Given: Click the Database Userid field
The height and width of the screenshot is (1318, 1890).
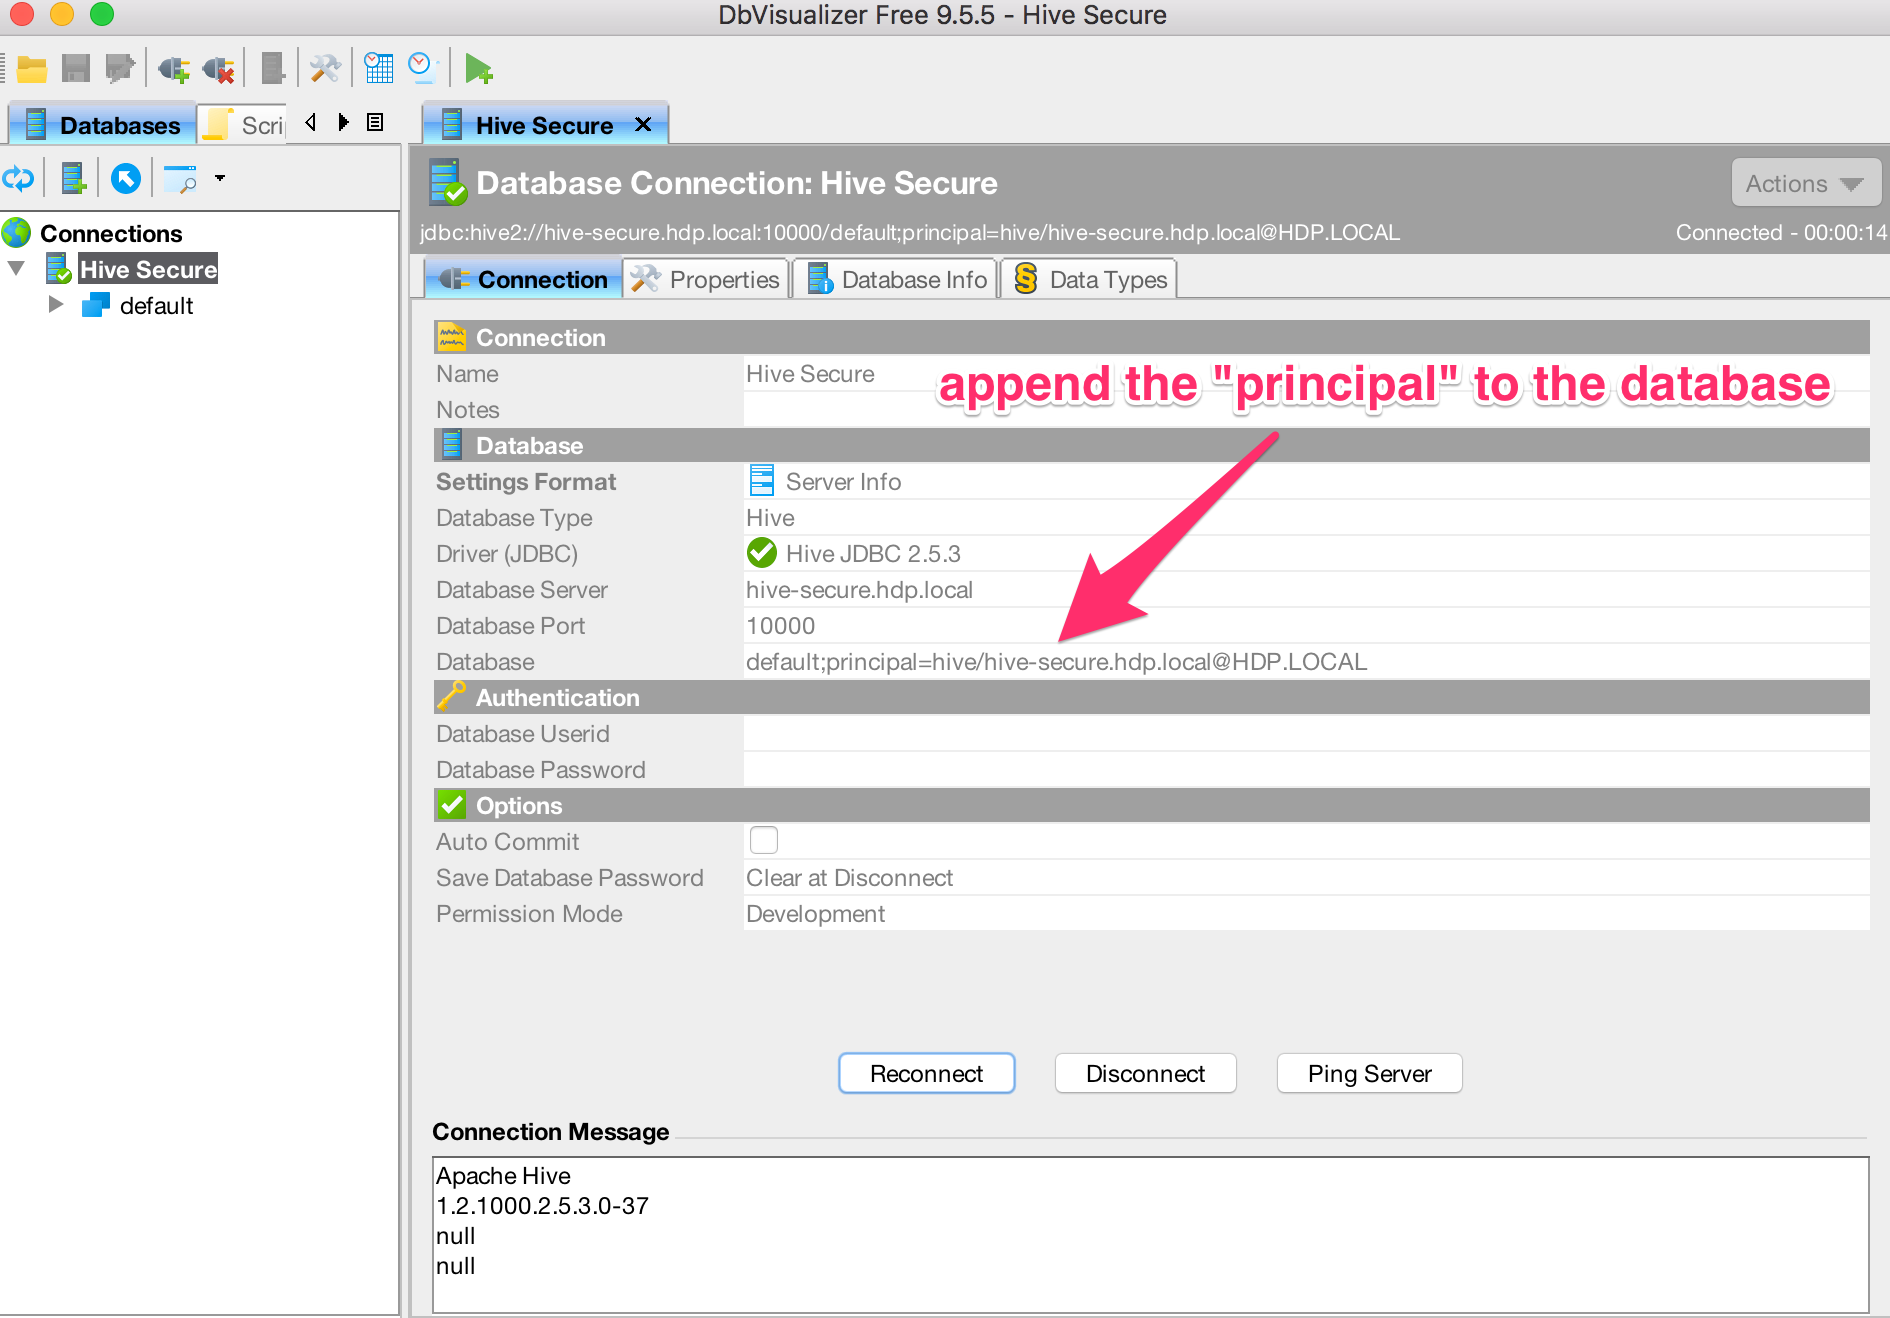Looking at the screenshot, I should pos(1306,733).
